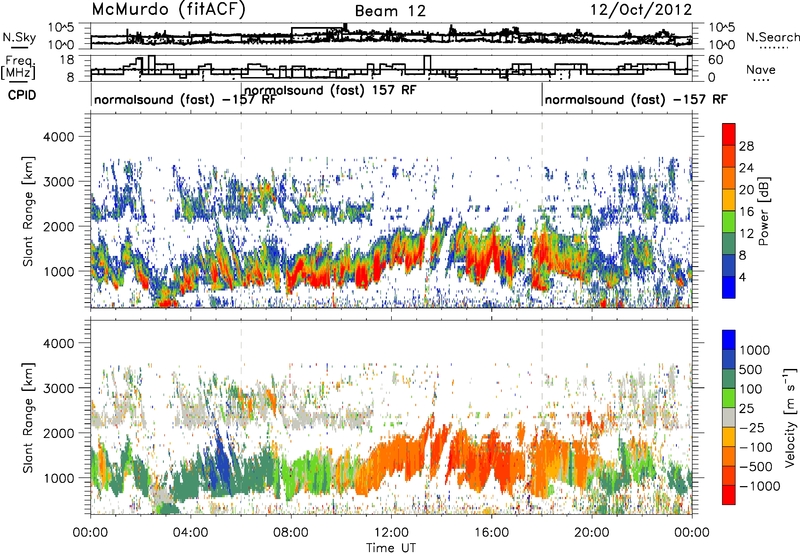Click the 'Freq. [MHz]' axis label
Screen dimensions: 800x554
[x=18, y=67]
